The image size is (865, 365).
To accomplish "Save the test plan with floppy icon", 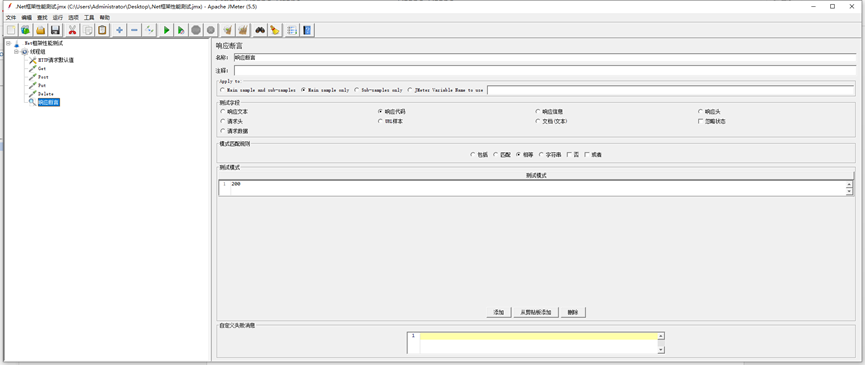I will pyautogui.click(x=55, y=30).
